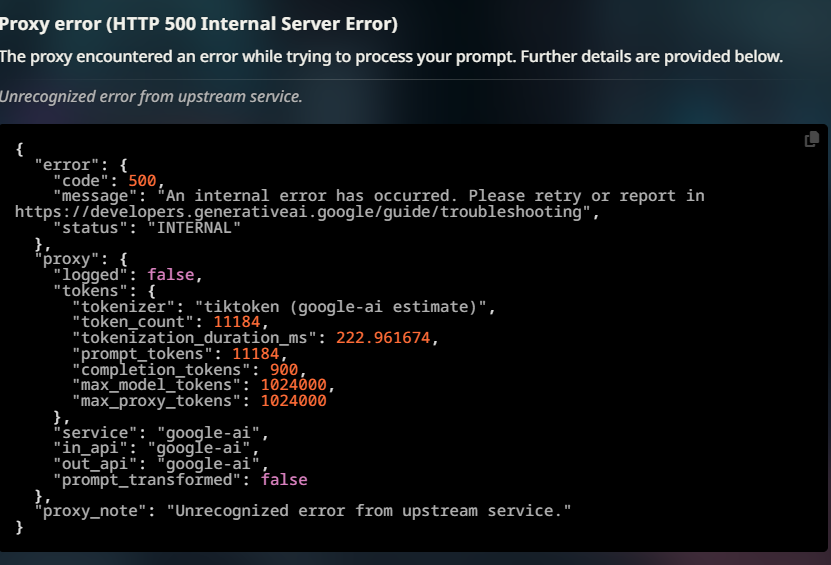The image size is (831, 565).
Task: Select the logged false value
Action: (x=171, y=275)
